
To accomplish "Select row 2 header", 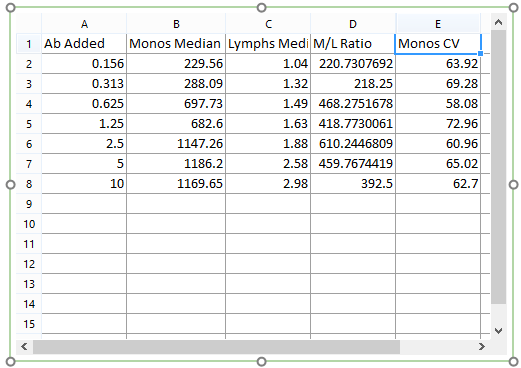I will pos(29,64).
